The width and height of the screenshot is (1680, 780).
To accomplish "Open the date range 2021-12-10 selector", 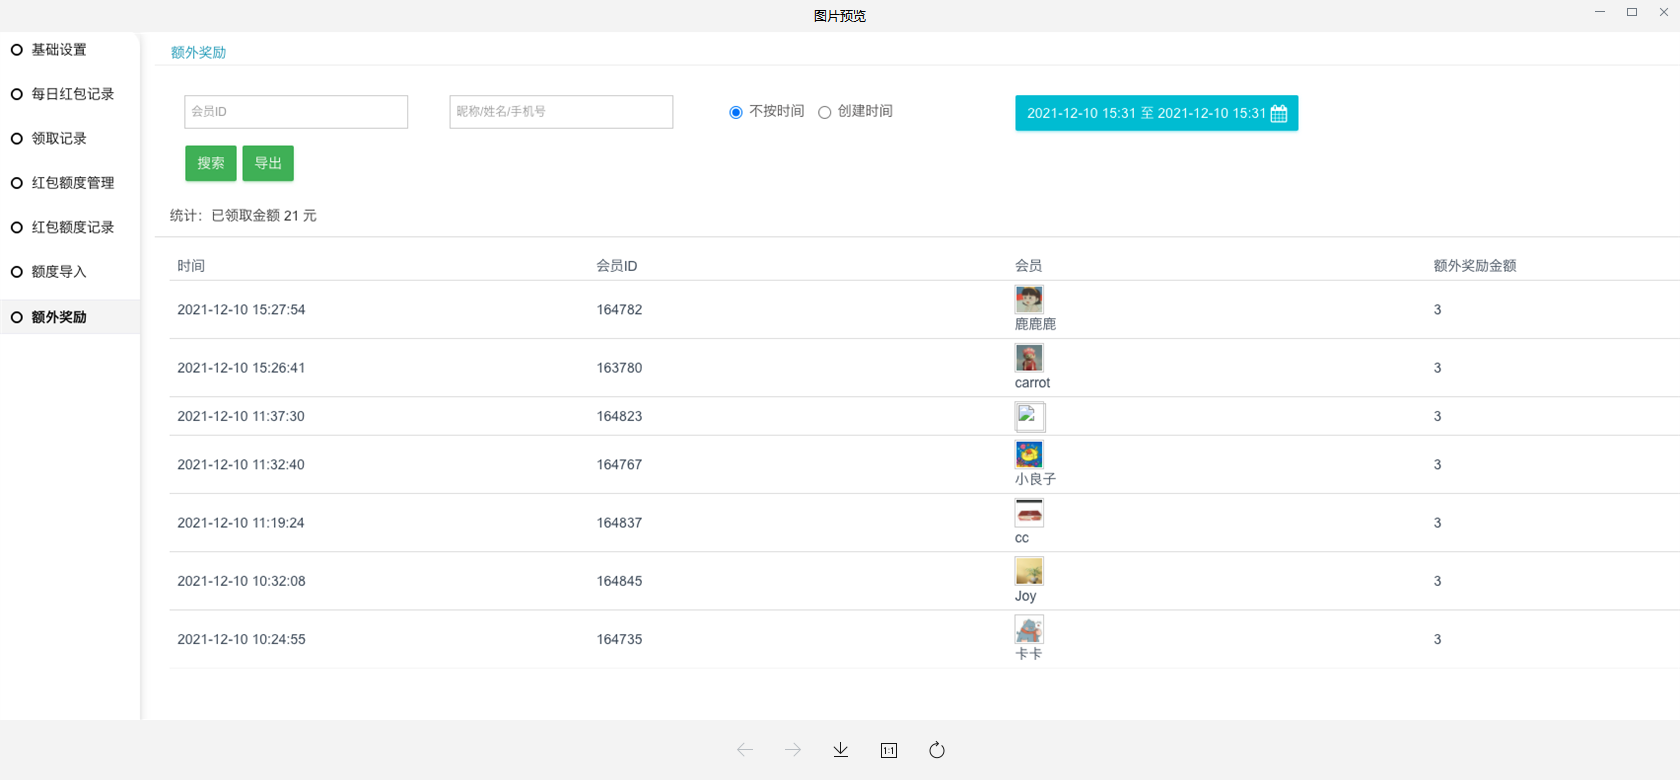I will (1145, 113).
